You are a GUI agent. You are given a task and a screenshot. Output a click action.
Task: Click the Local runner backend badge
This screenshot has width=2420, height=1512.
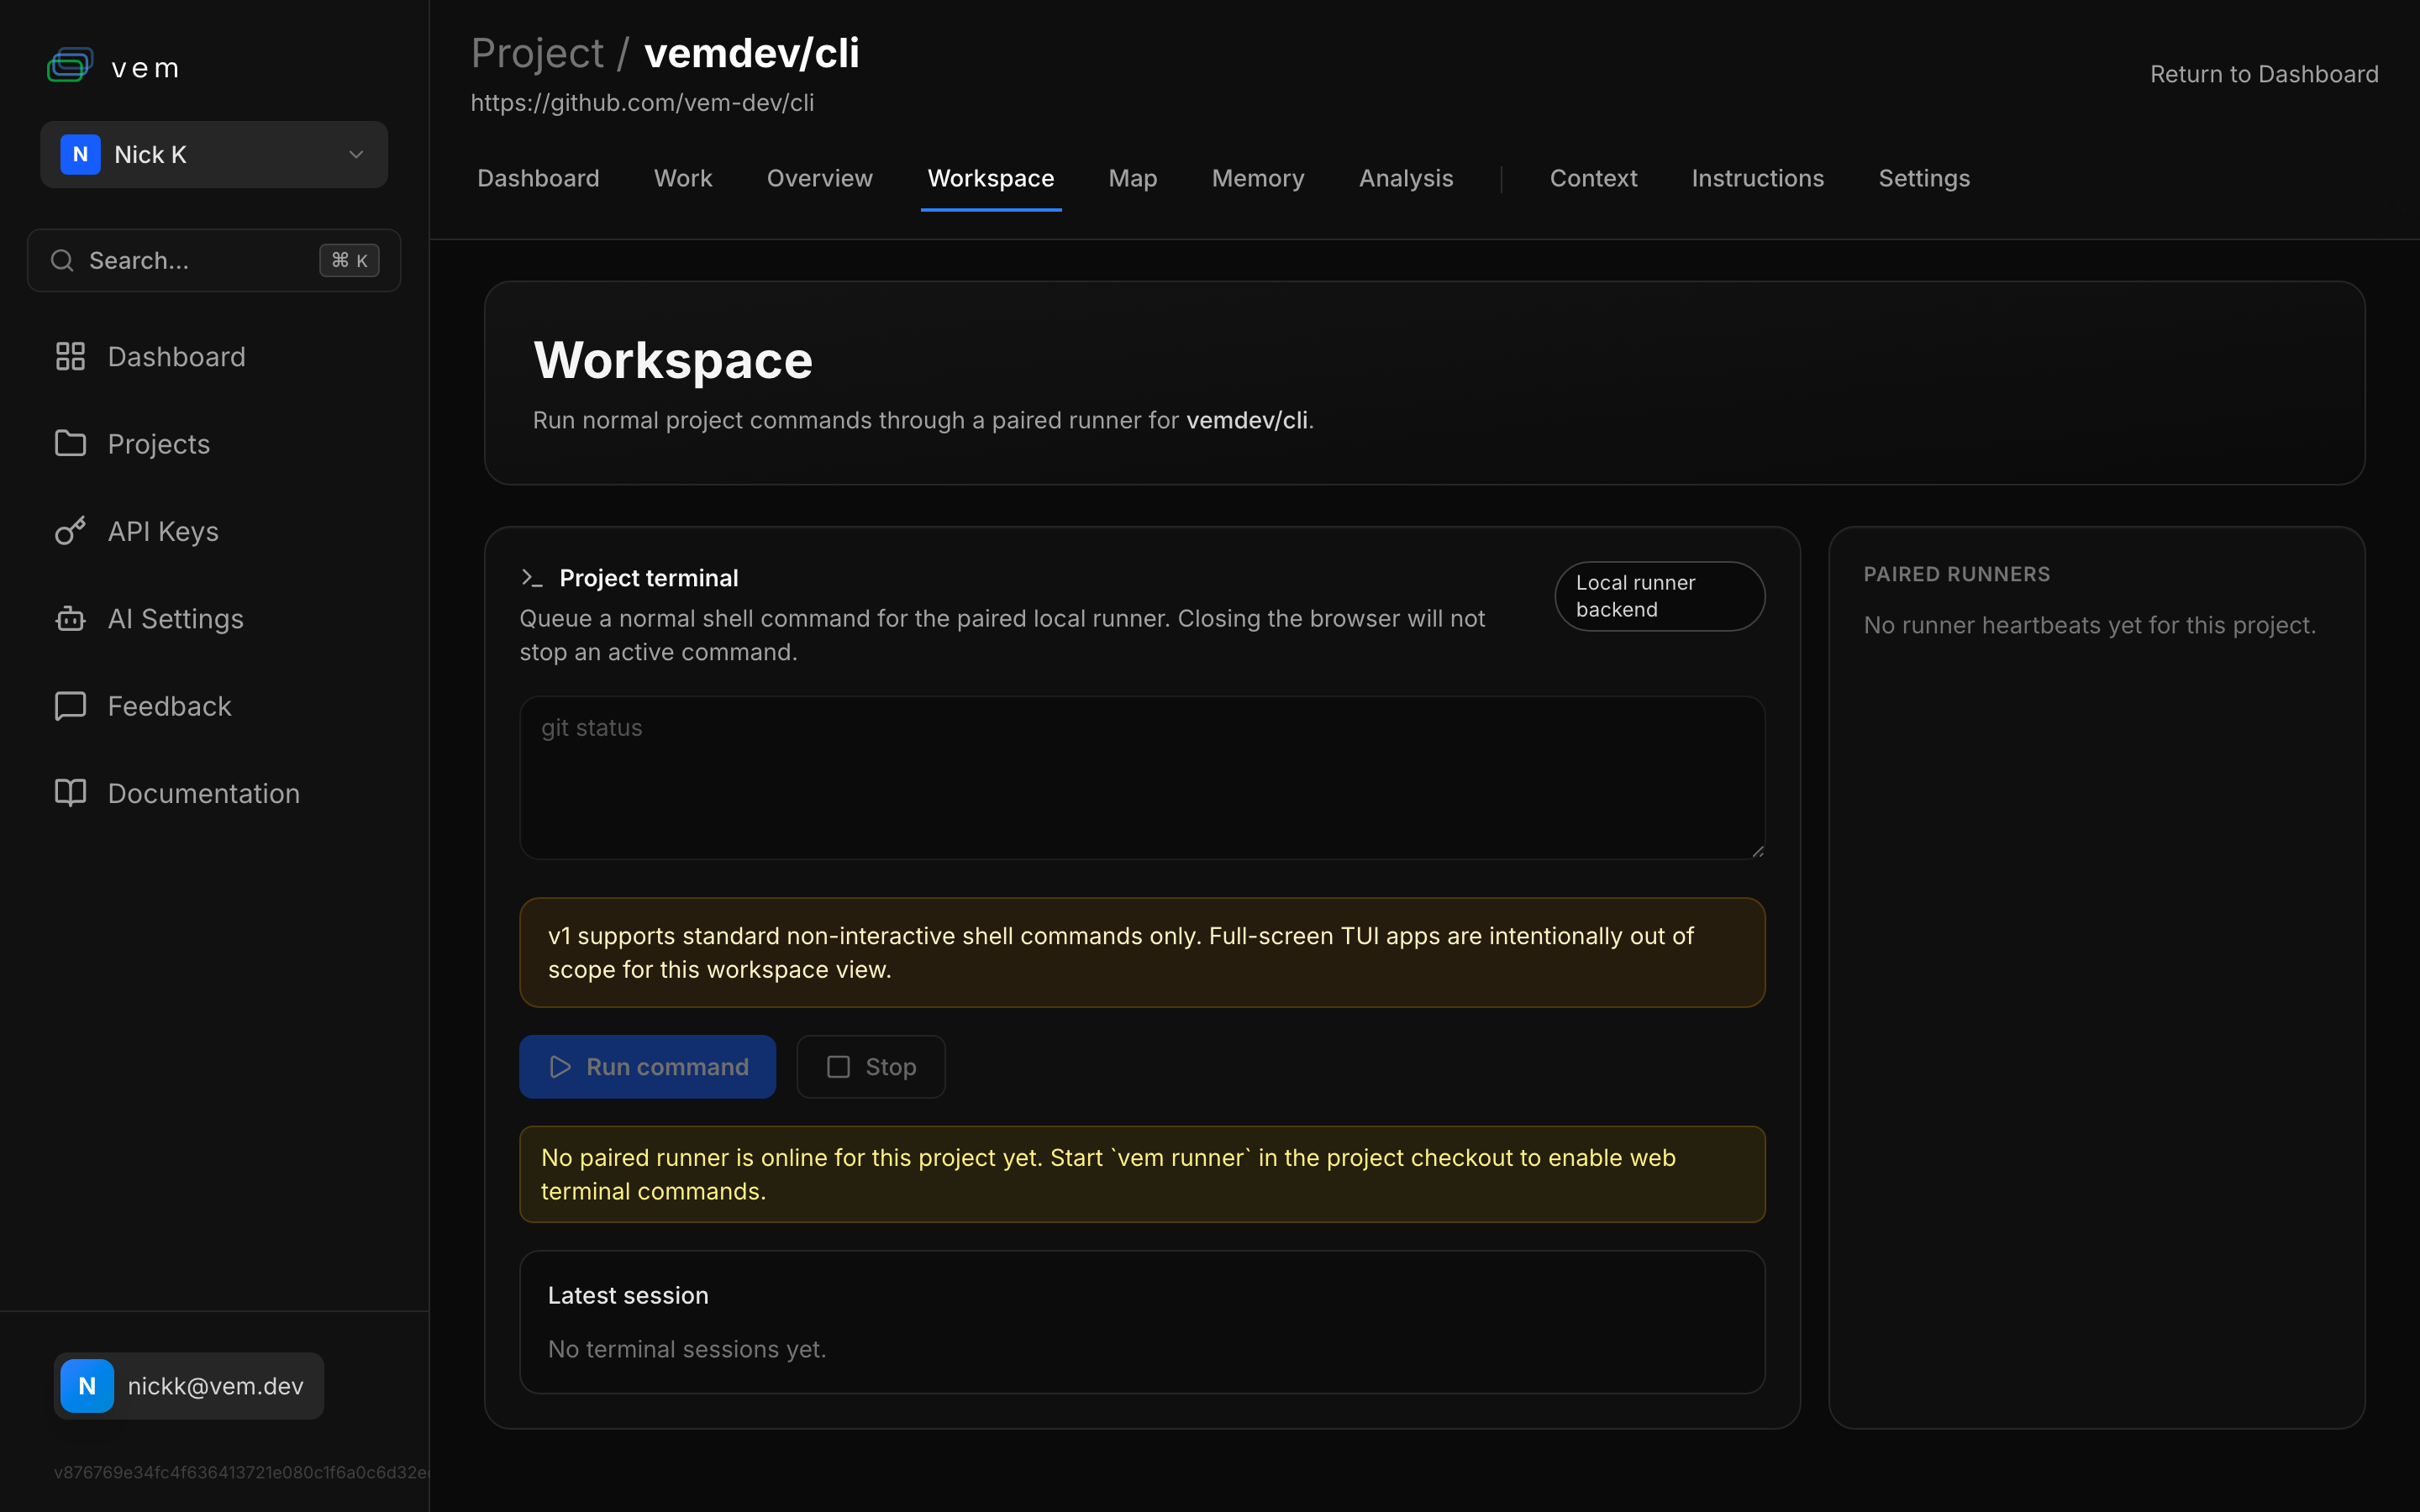pos(1659,596)
